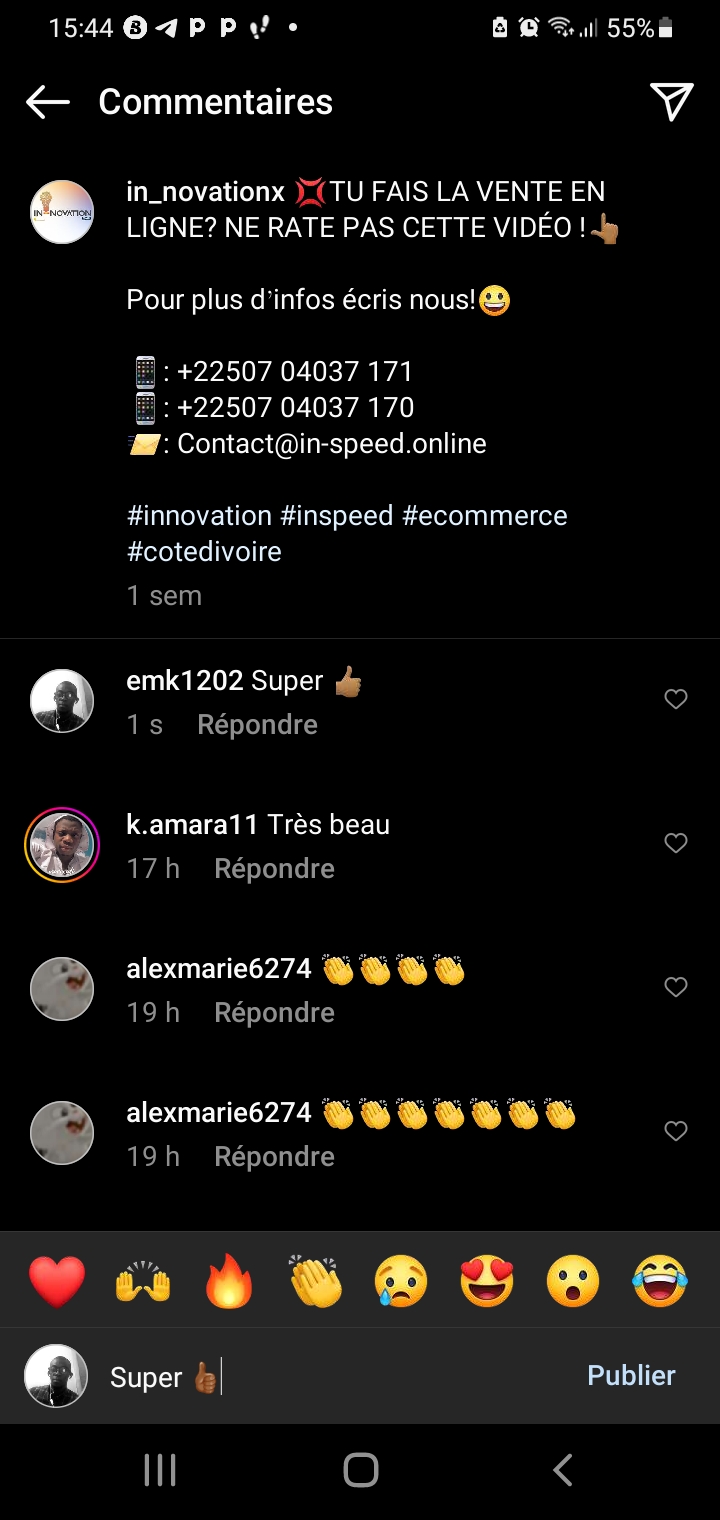Image resolution: width=720 pixels, height=1520 pixels.
Task: Insert the clapping hands quick emoji
Action: point(315,1281)
